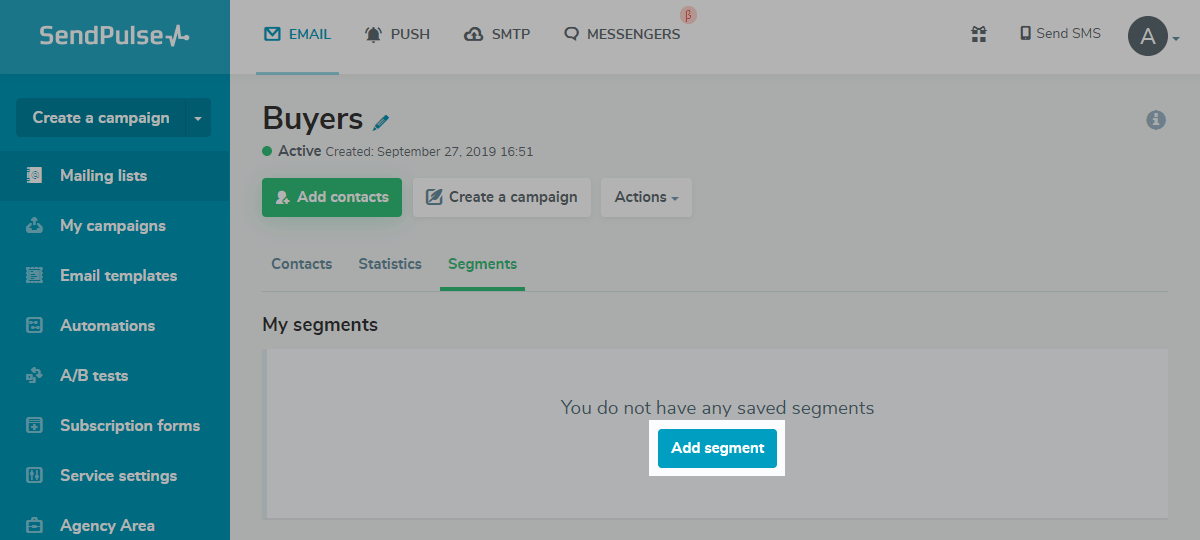Click the Email templates sidebar icon
This screenshot has height=540, width=1200.
click(x=34, y=275)
